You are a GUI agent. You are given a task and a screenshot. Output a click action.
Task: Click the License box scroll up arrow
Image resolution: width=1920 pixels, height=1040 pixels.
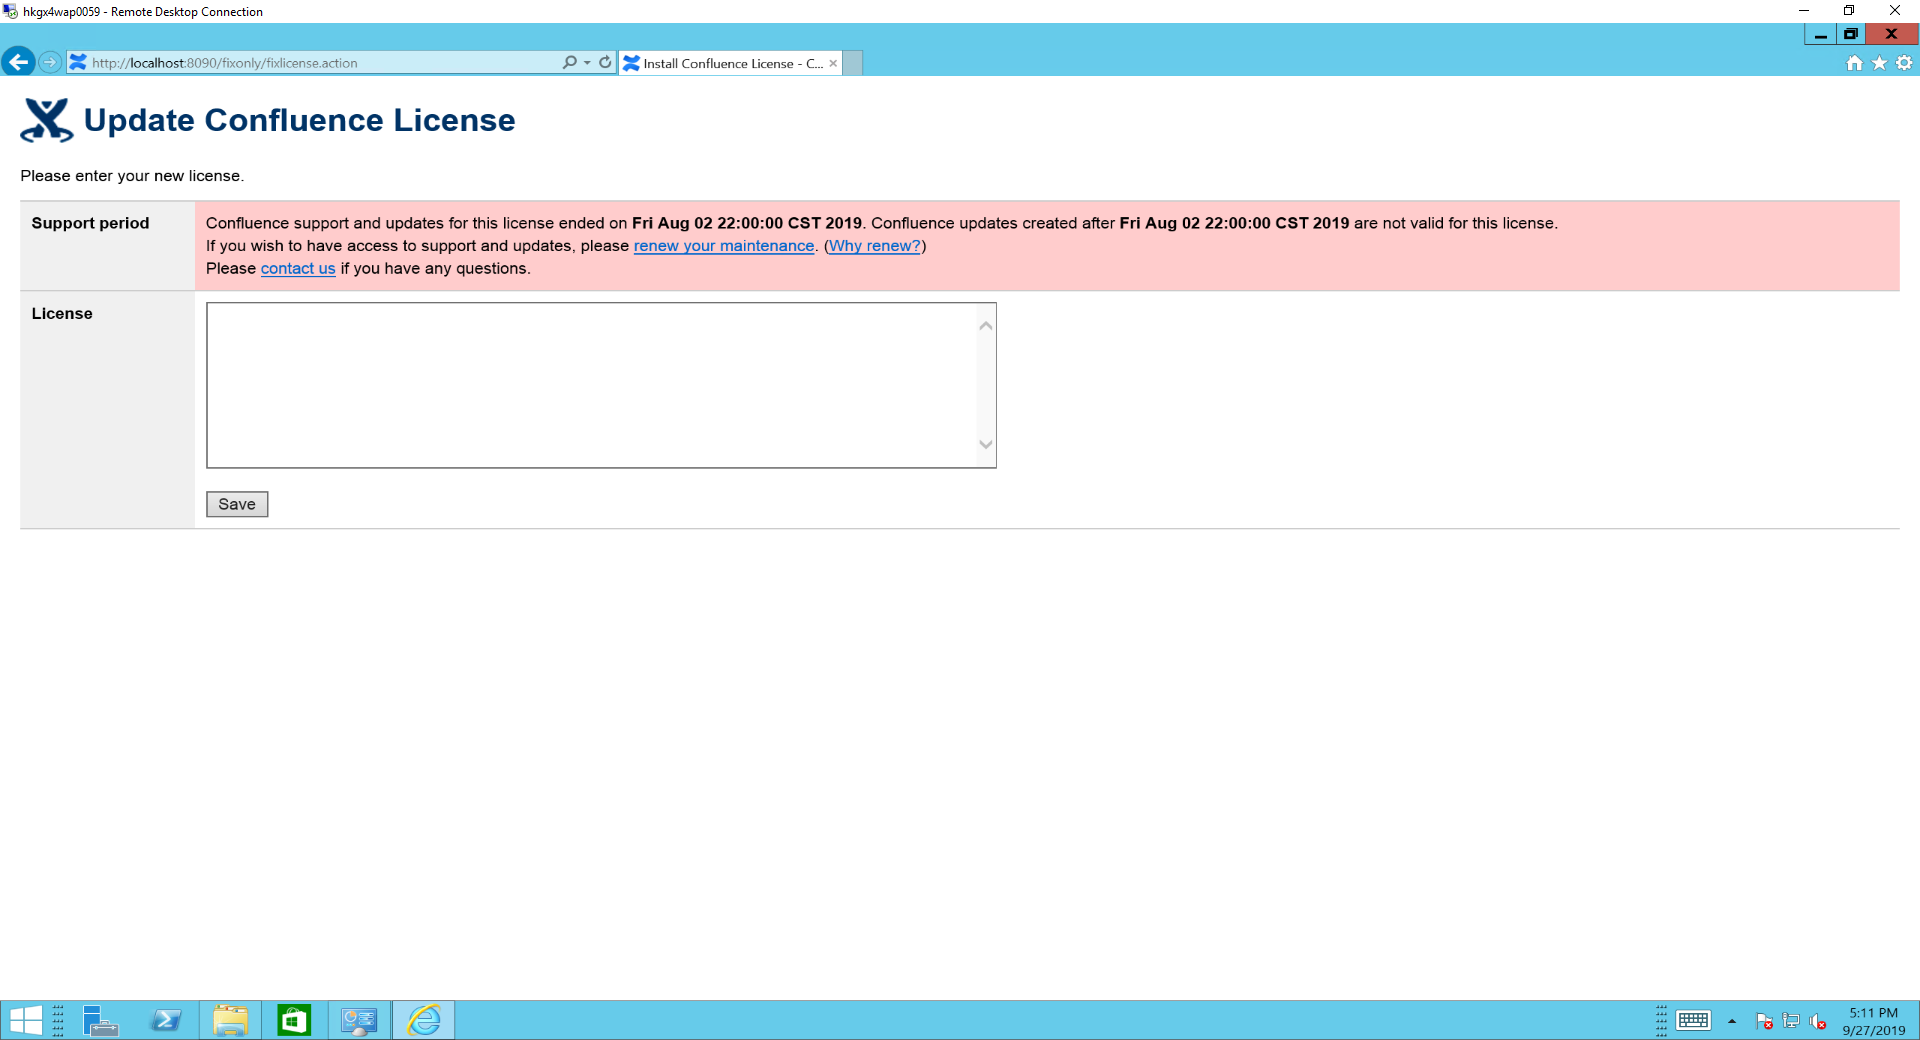click(986, 326)
